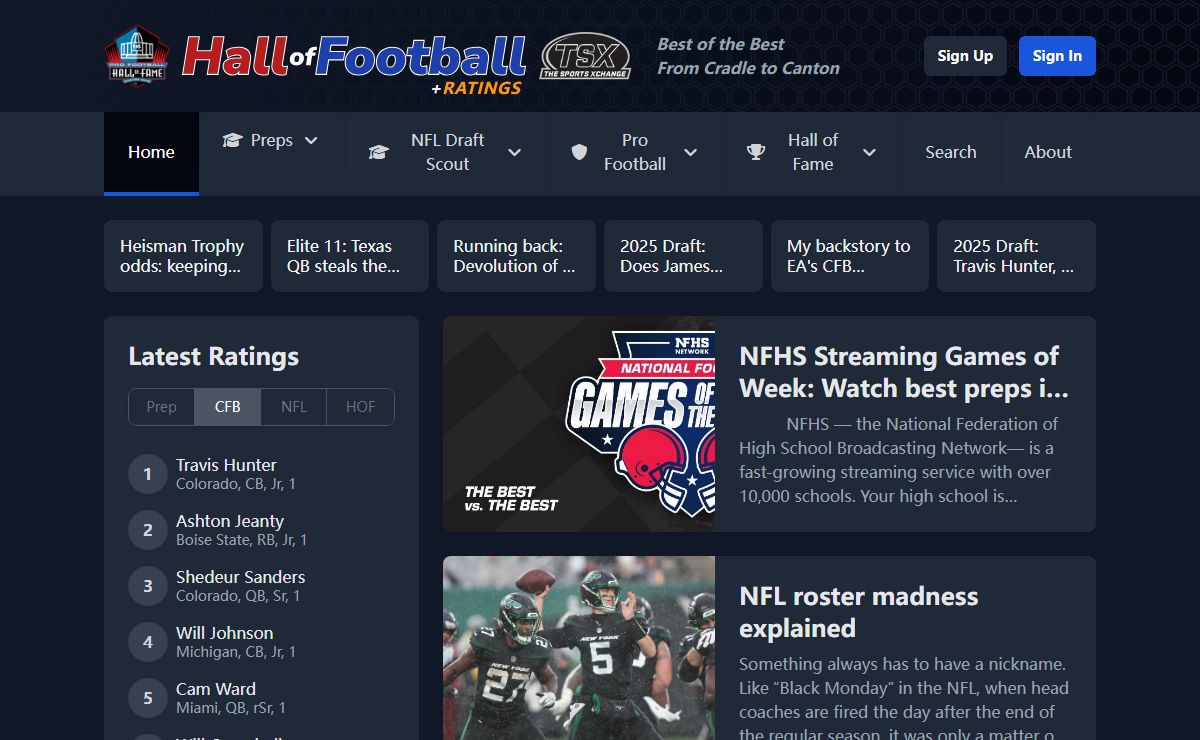
Task: Select the CFB ratings tab
Action: pyautogui.click(x=227, y=407)
